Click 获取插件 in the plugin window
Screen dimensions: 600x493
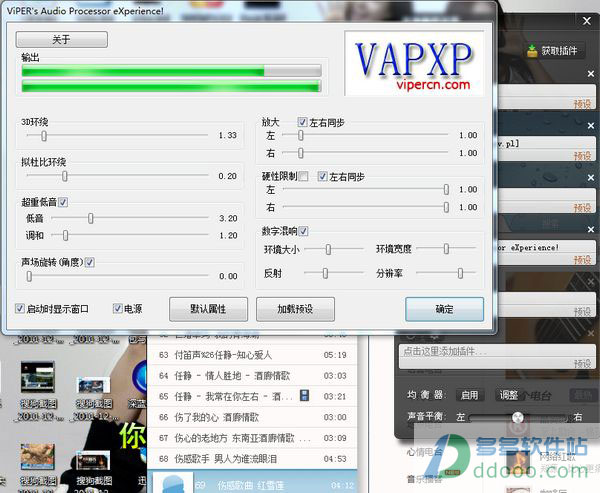tap(554, 51)
